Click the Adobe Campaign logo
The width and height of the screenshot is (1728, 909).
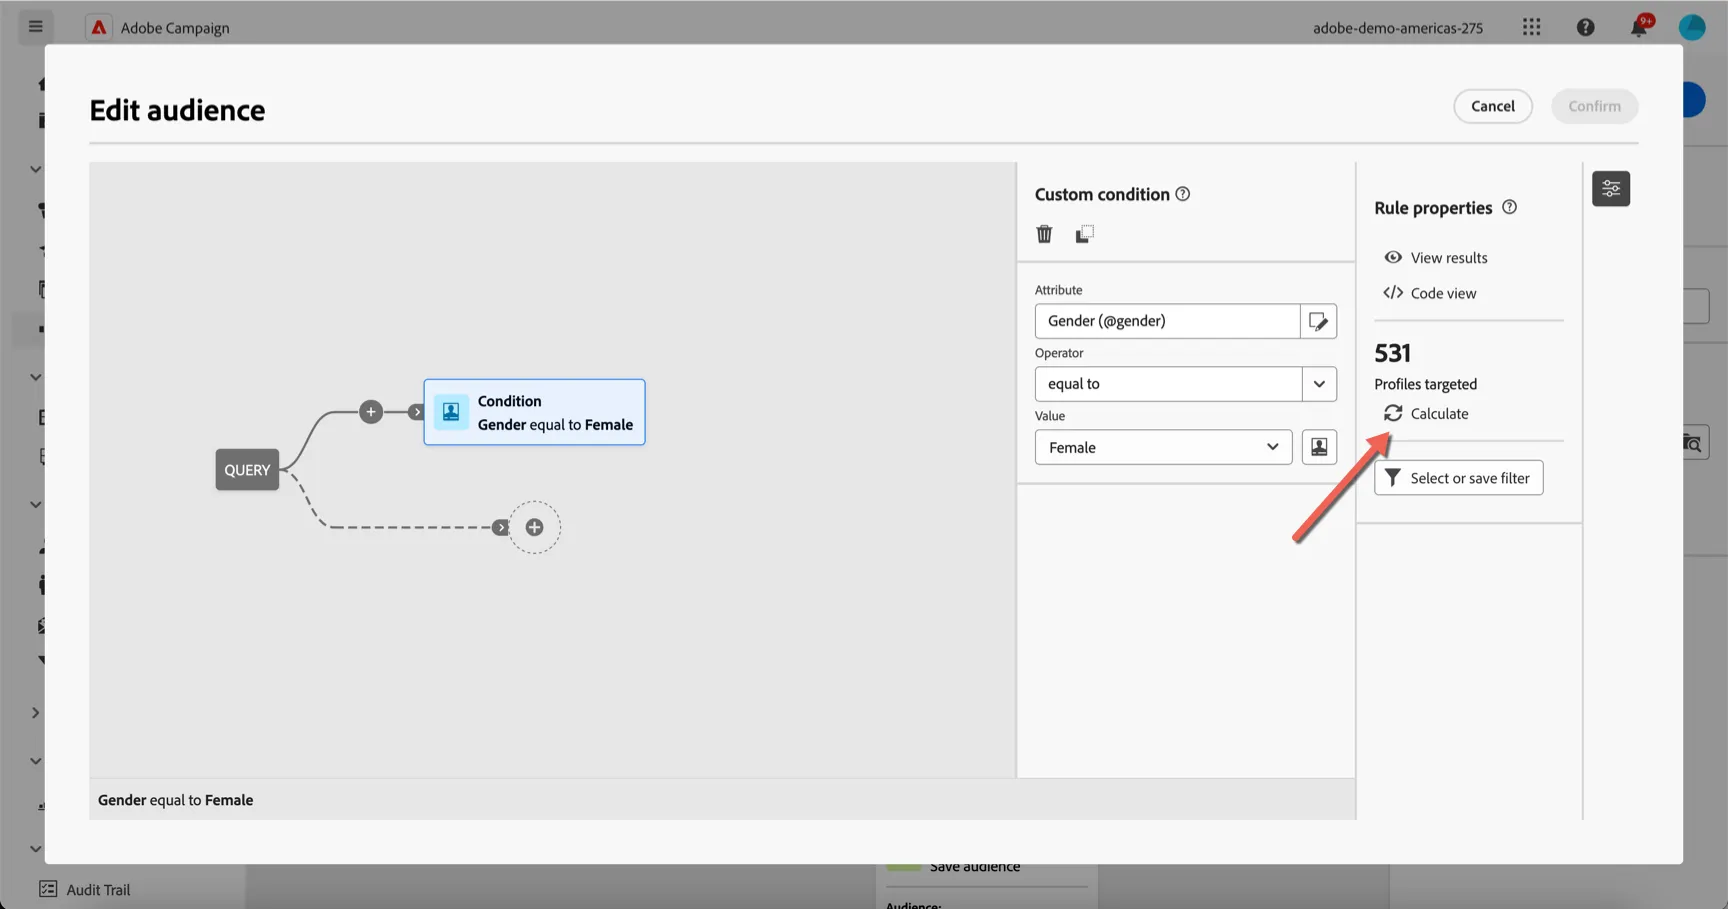[98, 27]
